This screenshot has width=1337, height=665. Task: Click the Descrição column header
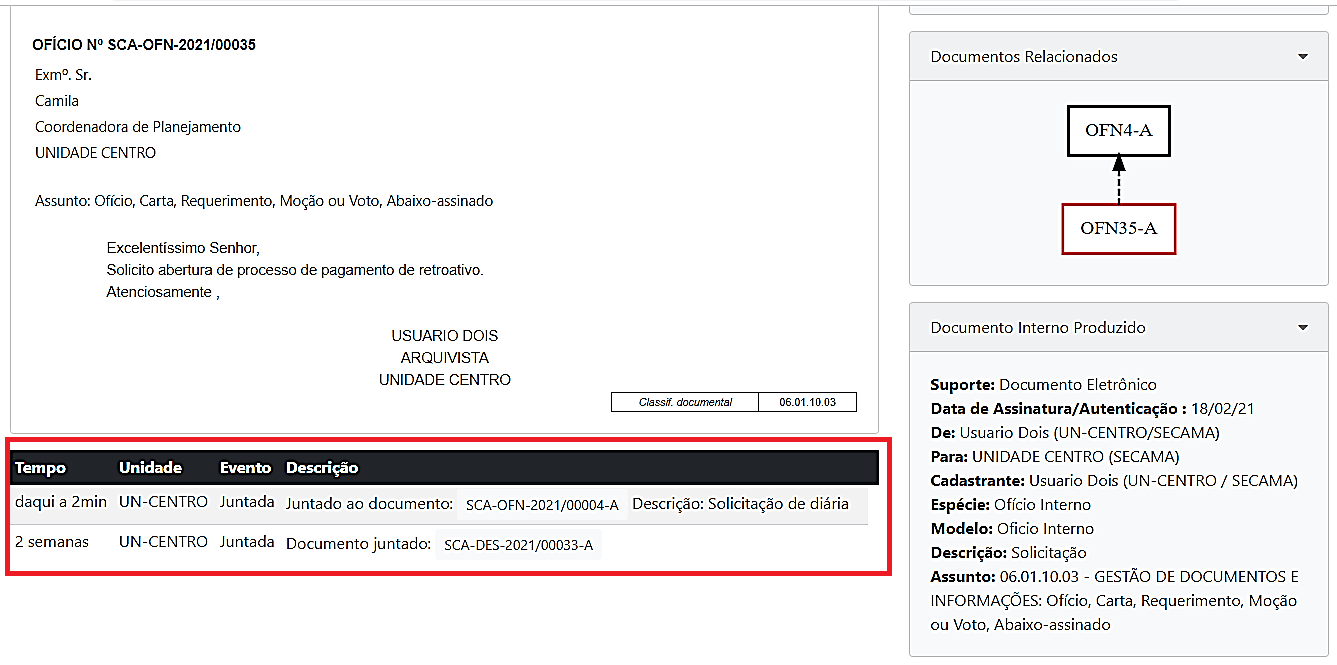(322, 468)
